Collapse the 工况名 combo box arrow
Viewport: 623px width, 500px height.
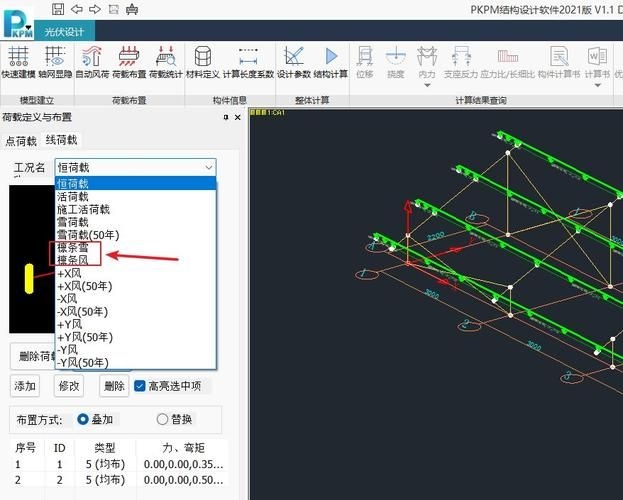(x=208, y=168)
